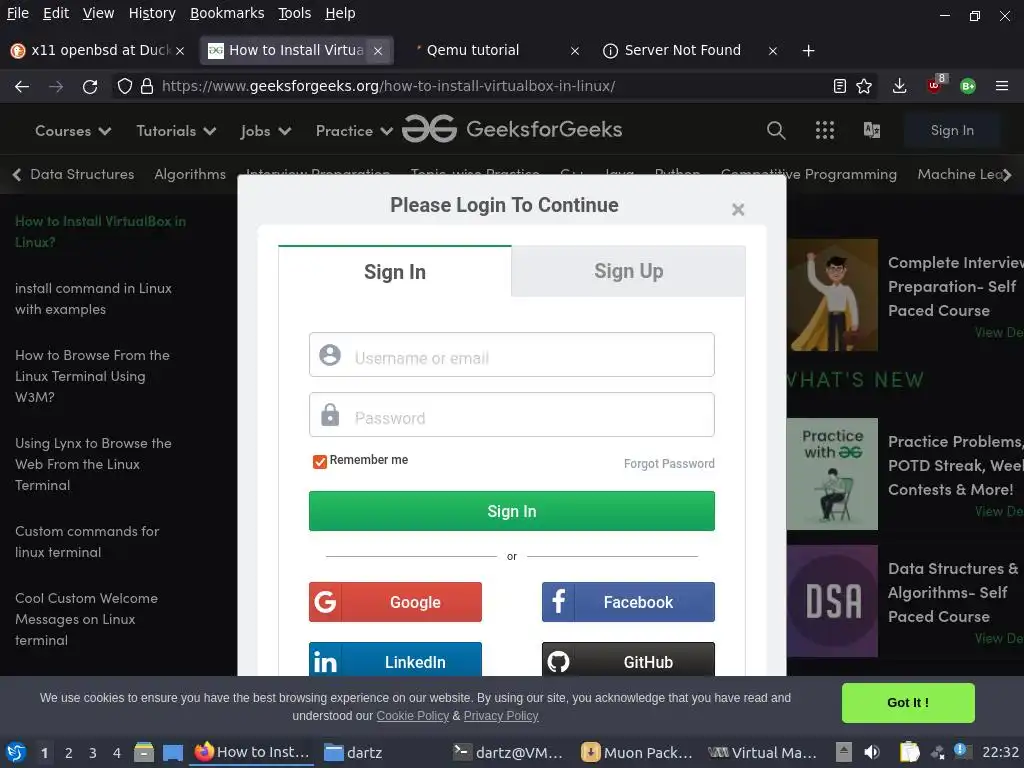The height and width of the screenshot is (768, 1024).
Task: Switch to the Sign Up tab
Action: [628, 271]
